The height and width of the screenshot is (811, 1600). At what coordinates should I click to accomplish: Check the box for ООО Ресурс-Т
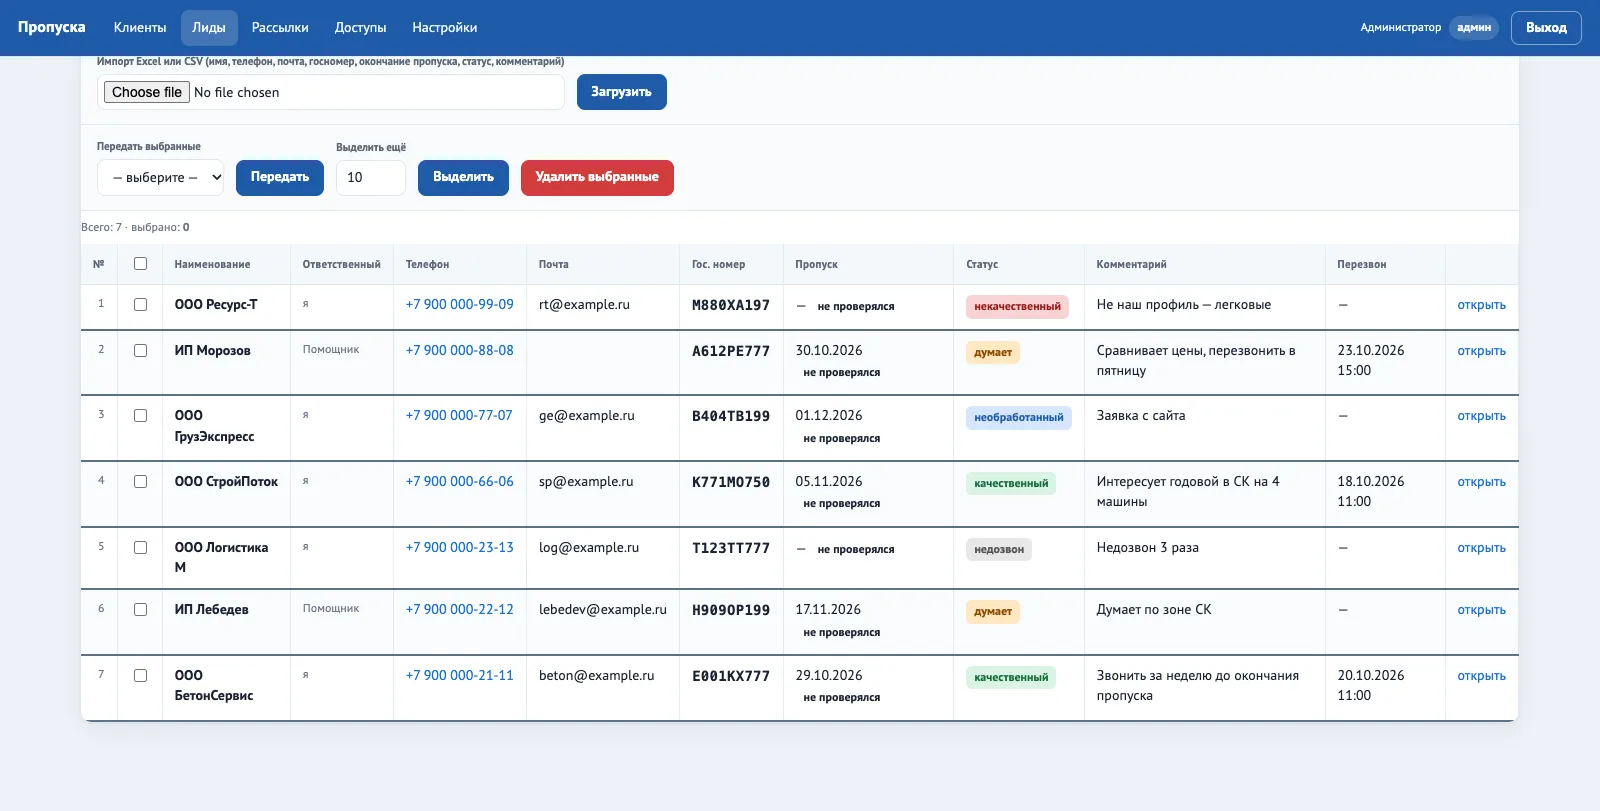pos(140,305)
